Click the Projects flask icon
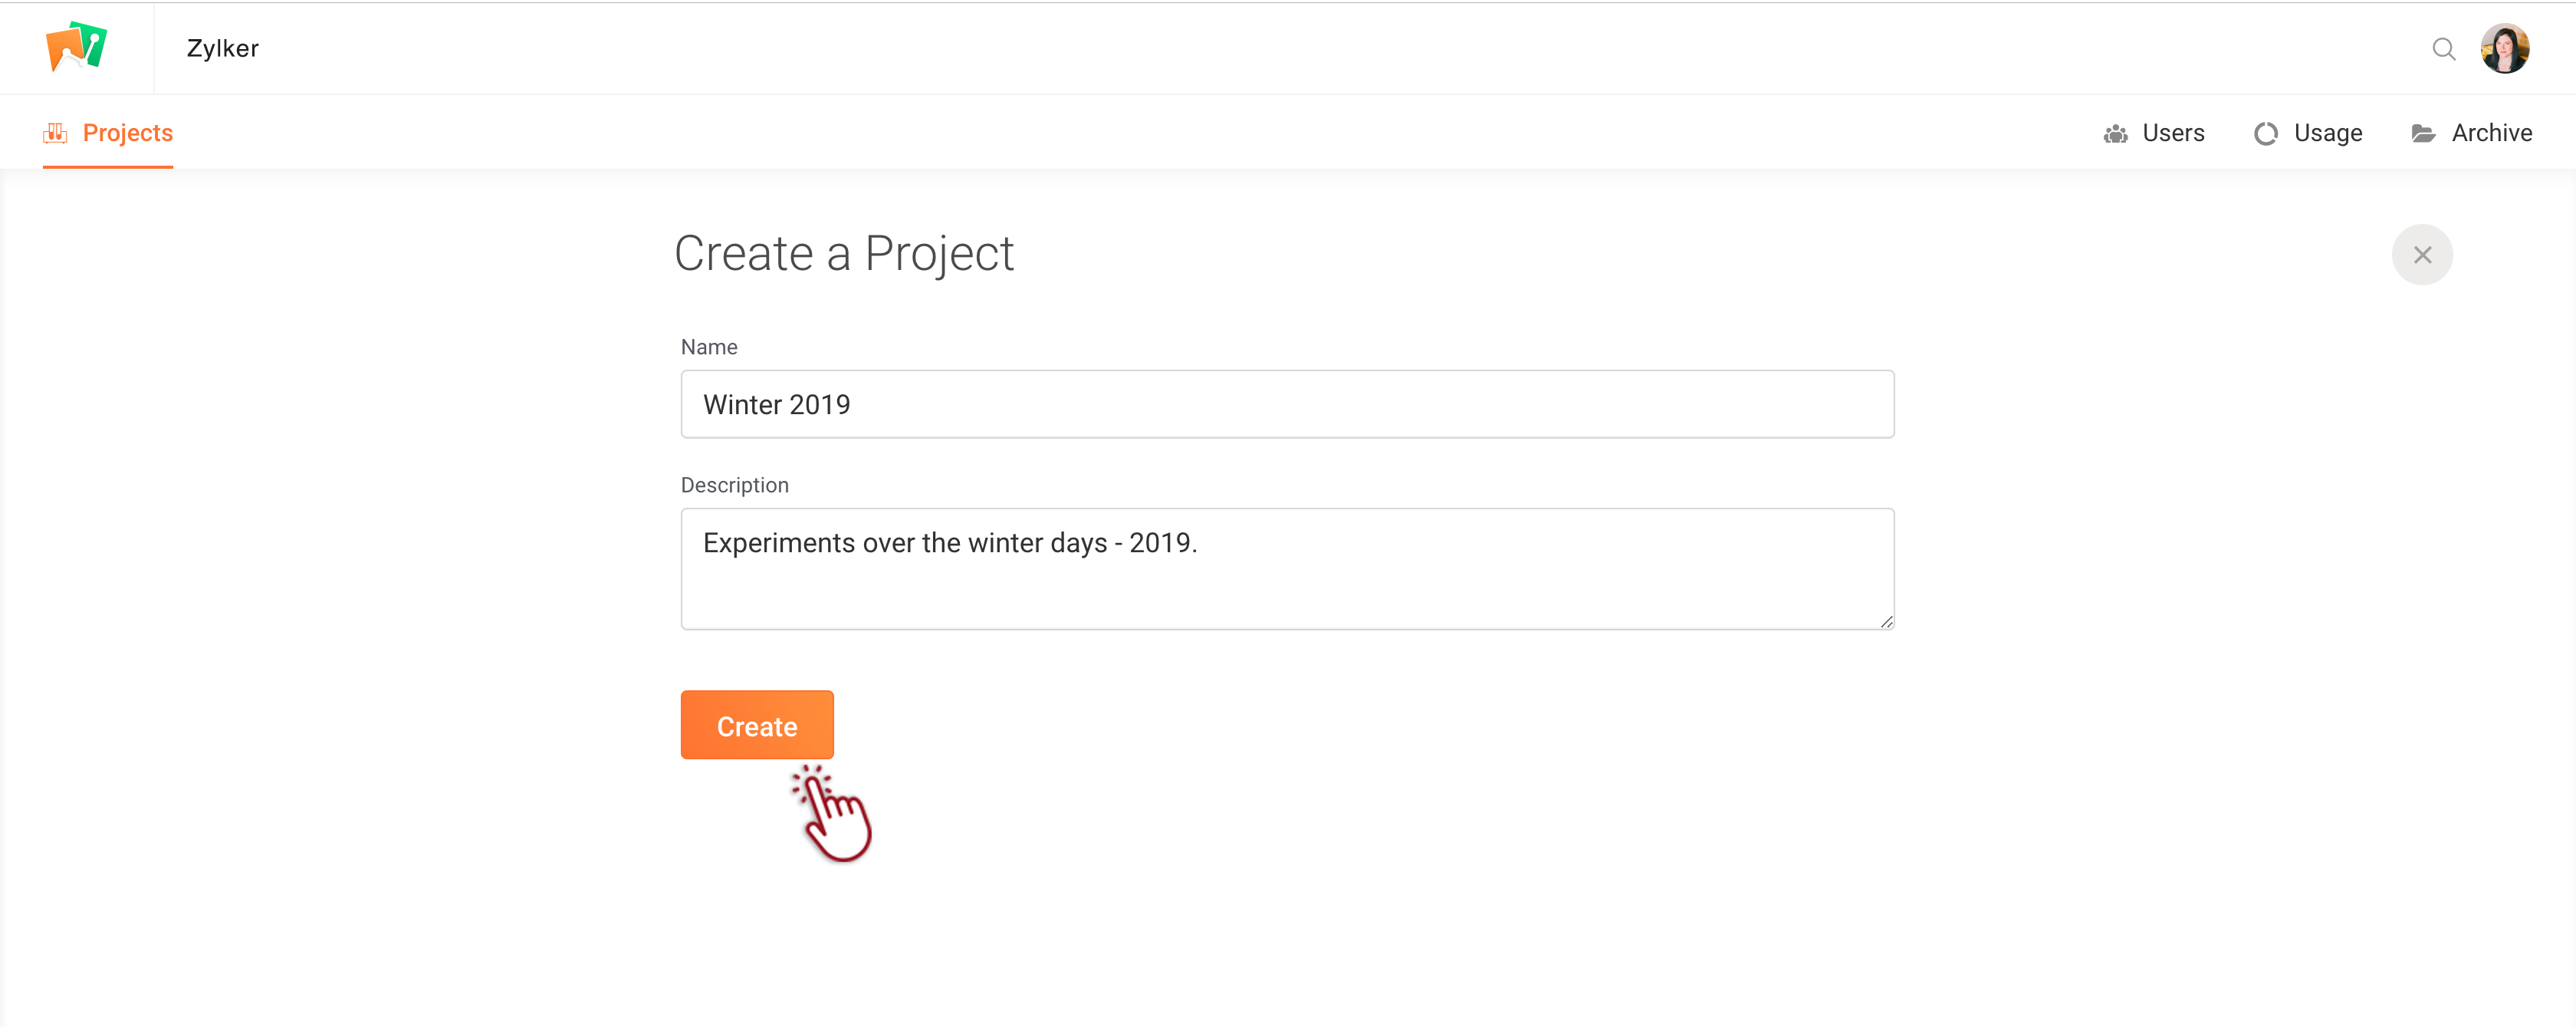Viewport: 2576px width, 1027px height. click(x=55, y=133)
